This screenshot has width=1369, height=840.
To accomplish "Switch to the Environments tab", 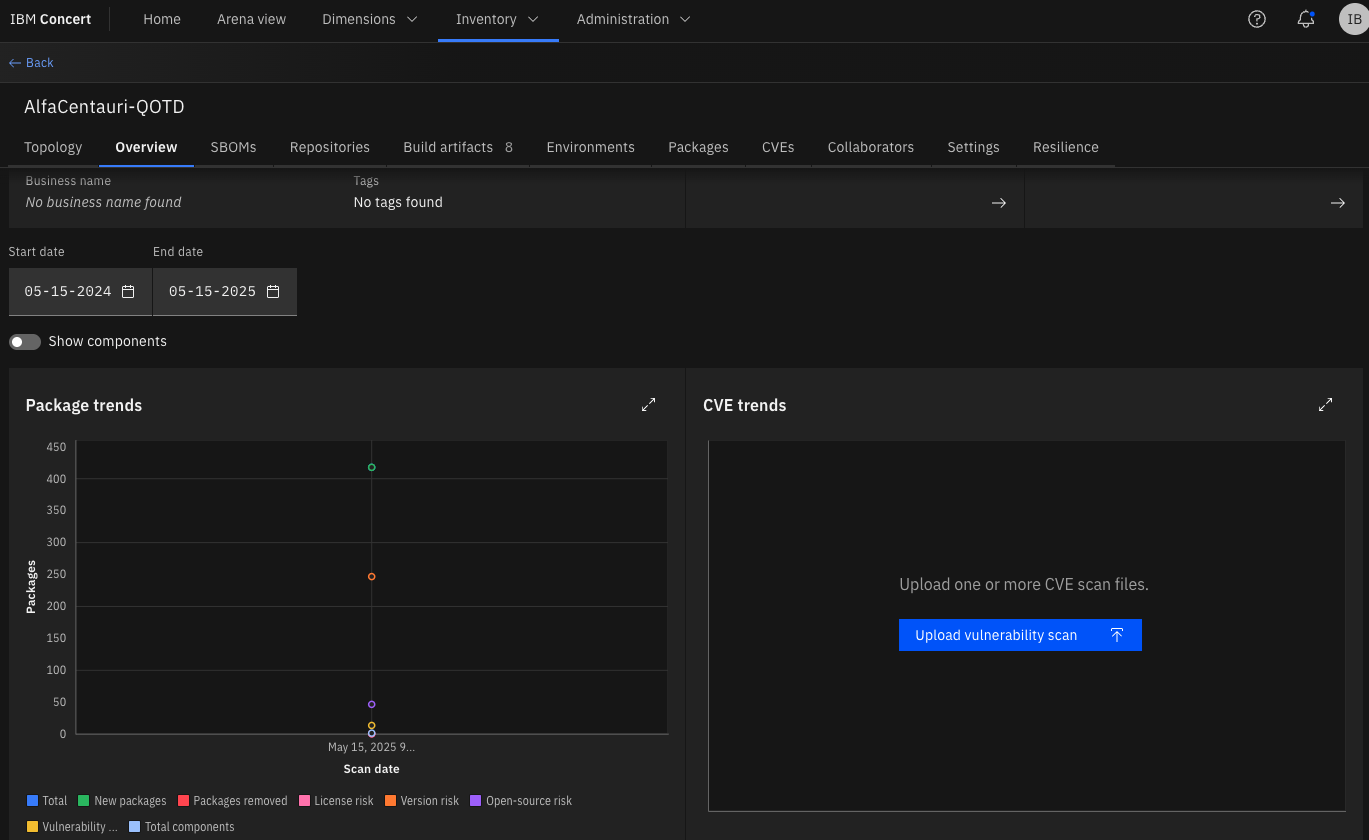I will pyautogui.click(x=590, y=147).
